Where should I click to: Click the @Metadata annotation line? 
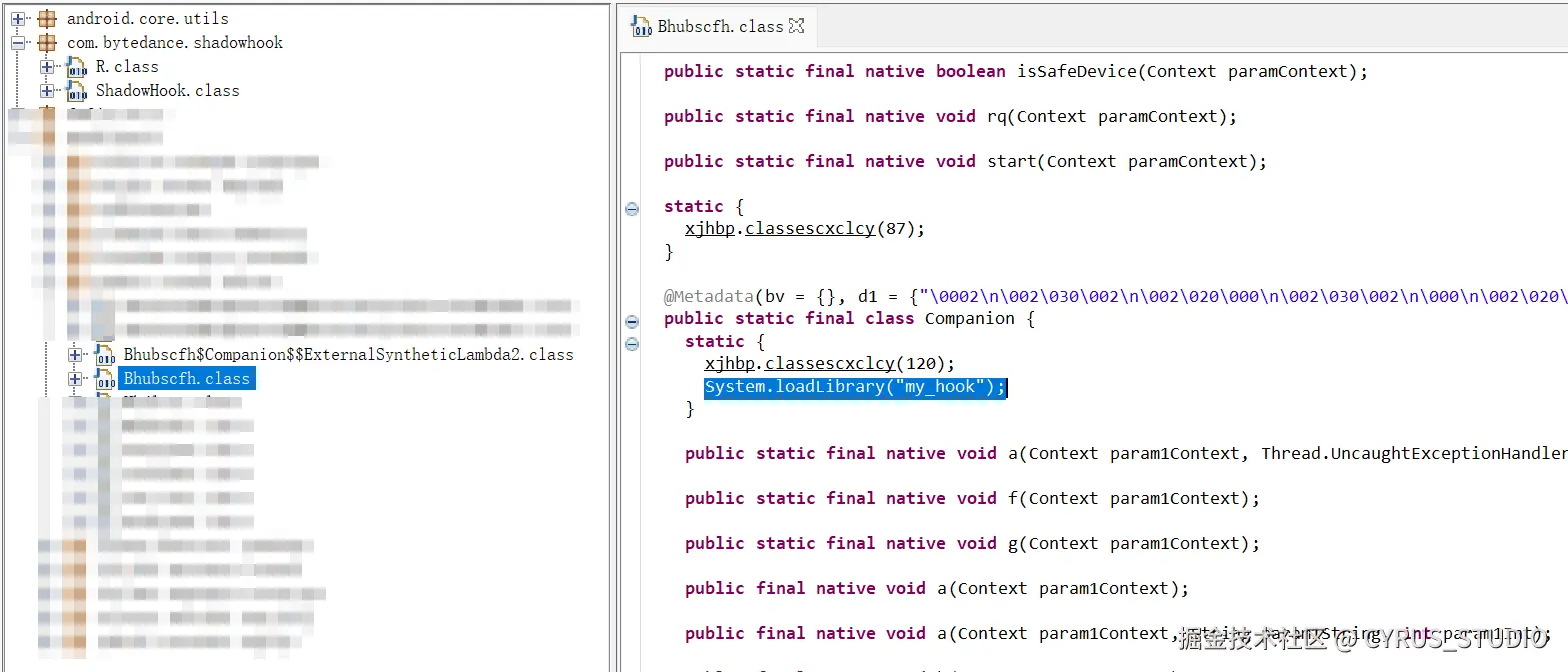(1115, 296)
